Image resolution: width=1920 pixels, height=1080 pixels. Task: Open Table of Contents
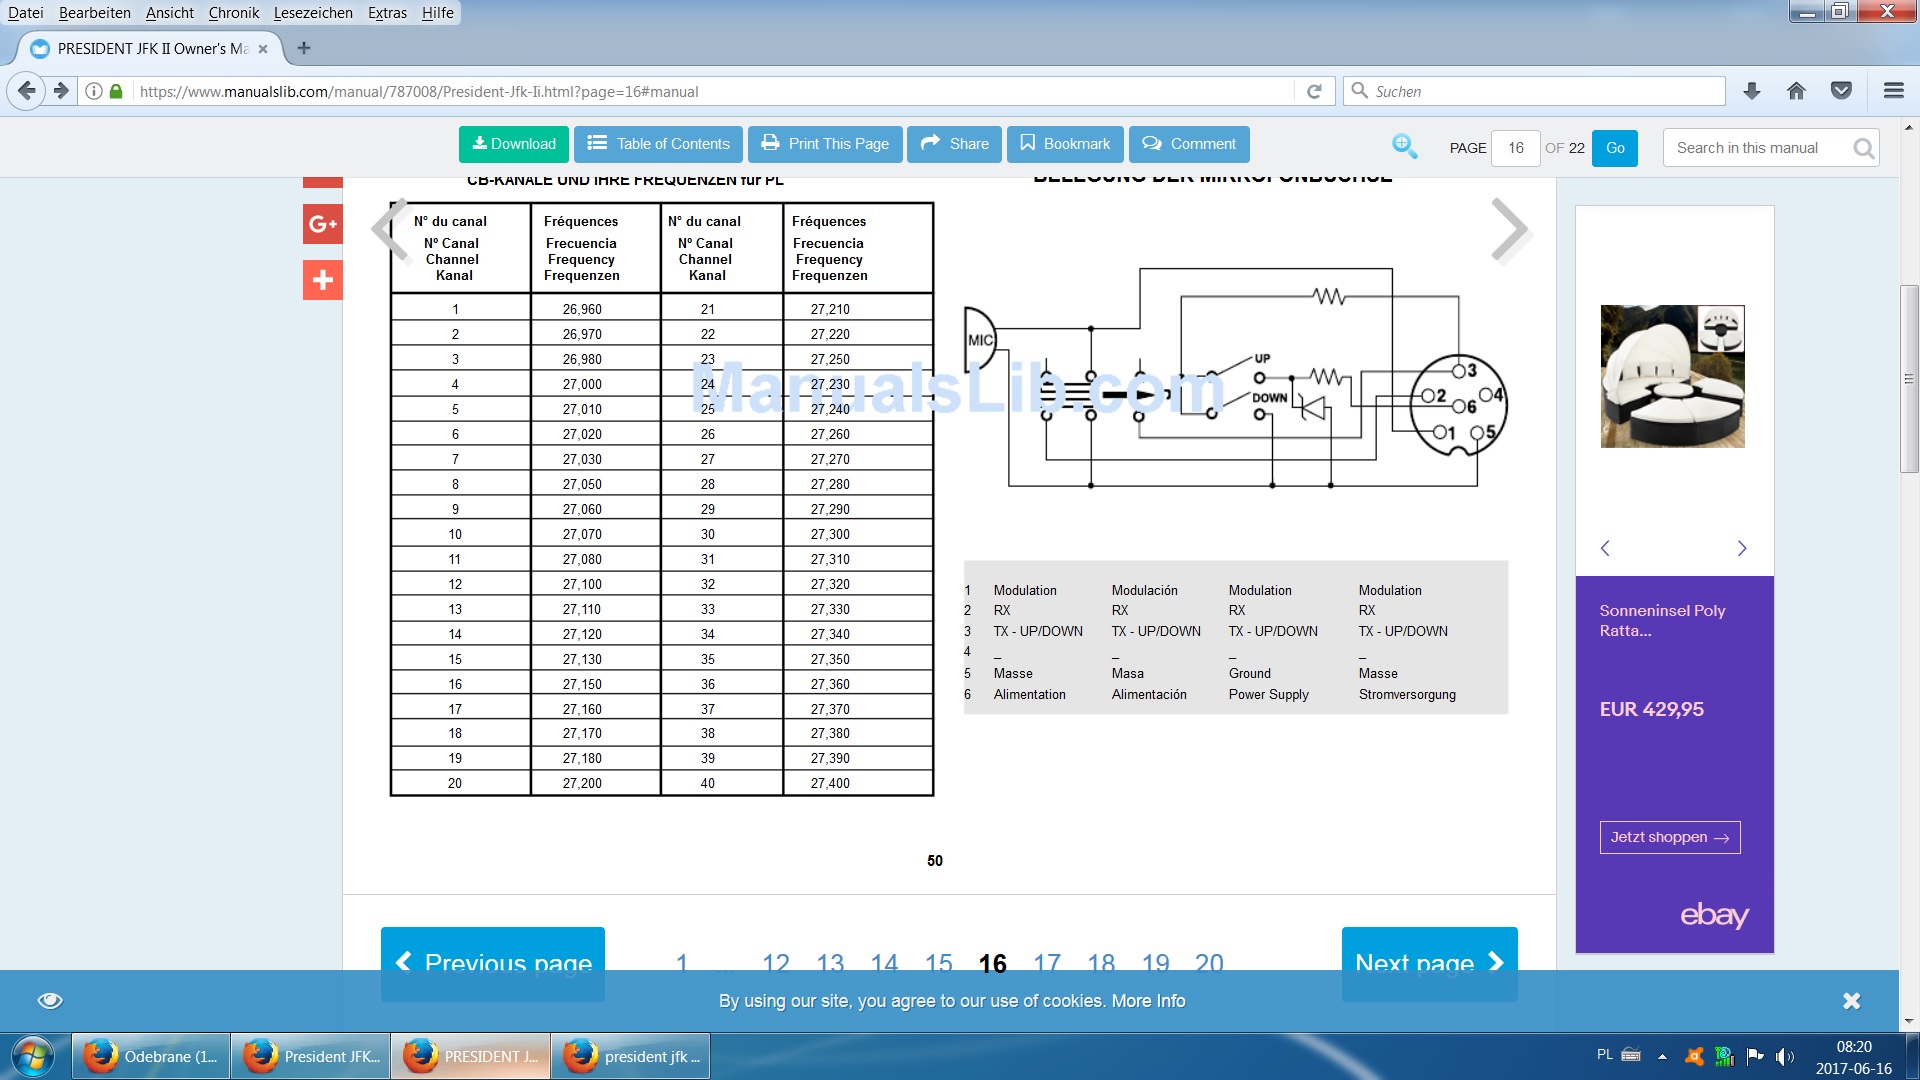[659, 144]
